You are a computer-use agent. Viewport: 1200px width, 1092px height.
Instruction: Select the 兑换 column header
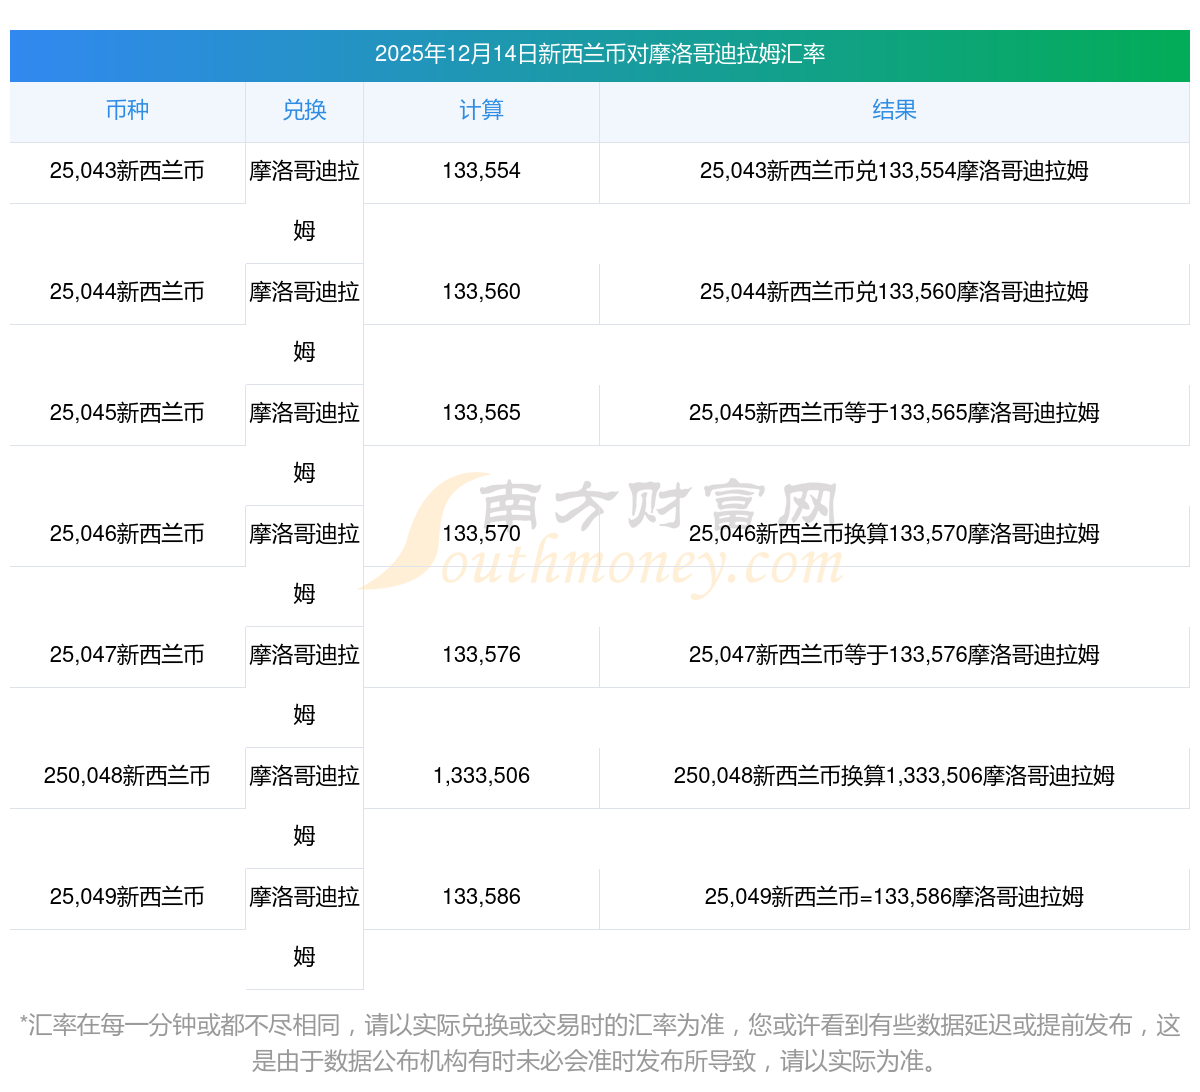(x=304, y=110)
